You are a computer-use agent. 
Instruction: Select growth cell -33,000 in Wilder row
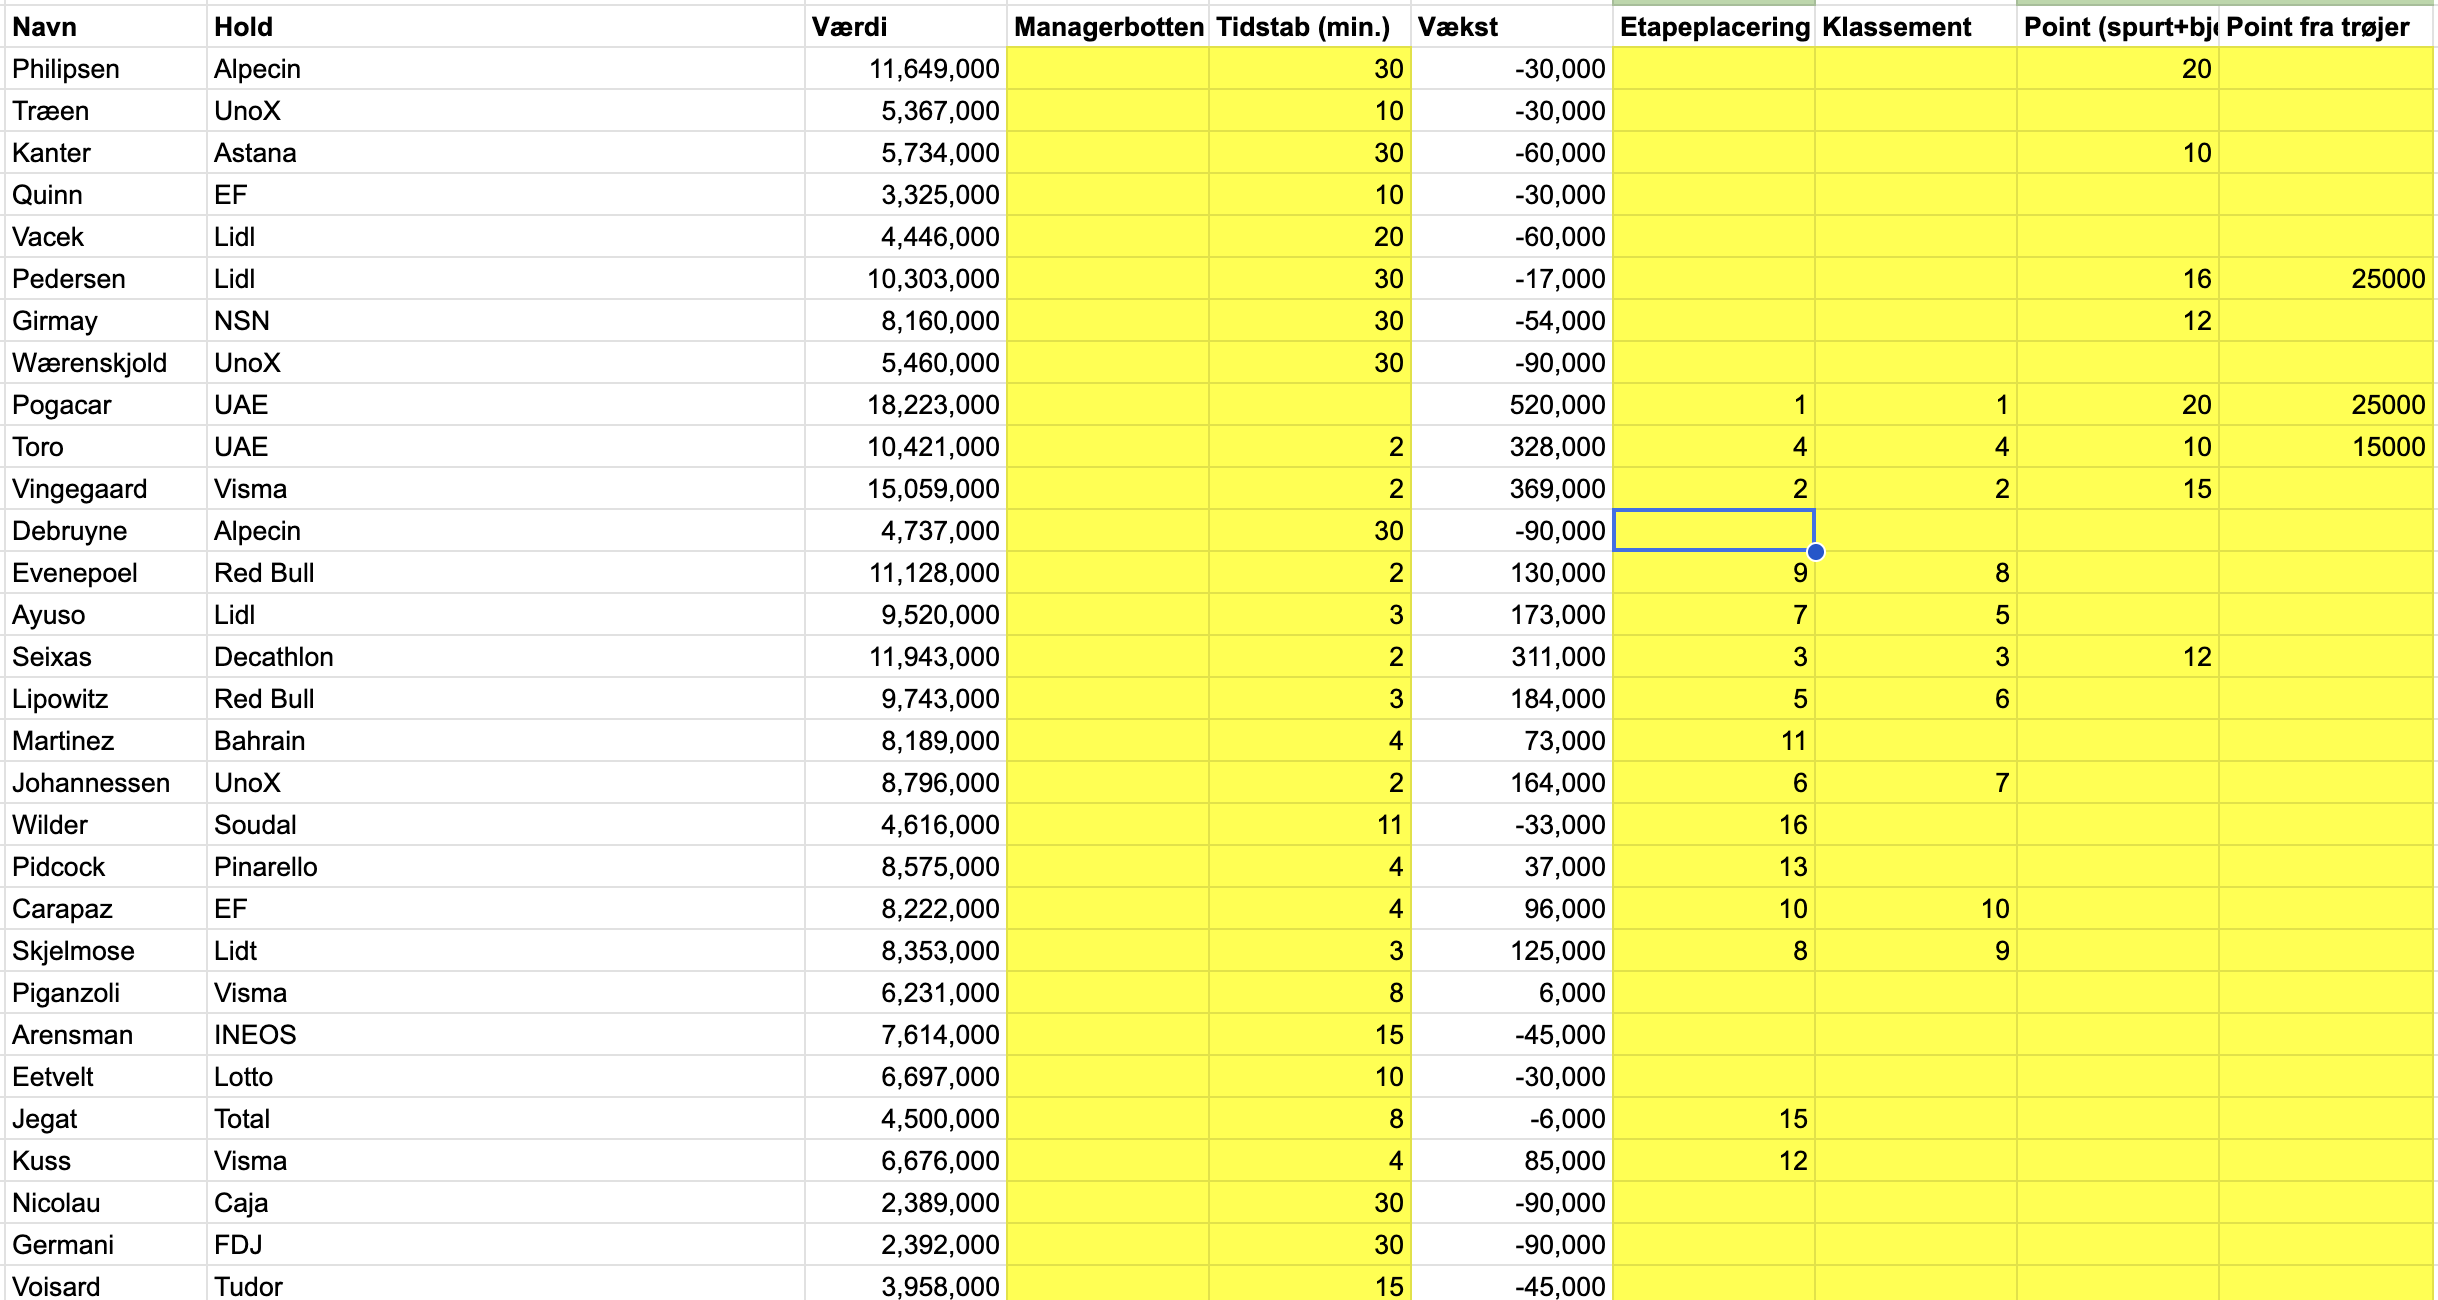pos(1512,825)
